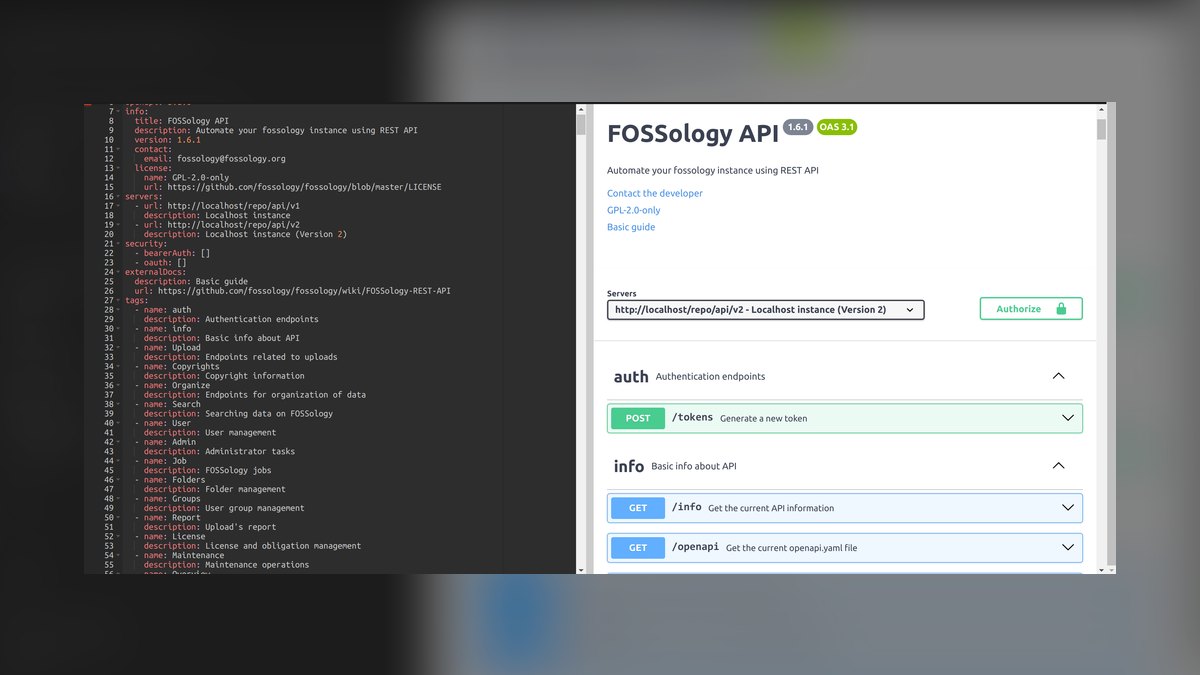This screenshot has width=1200, height=675.
Task: Open the Servers dropdown
Action: click(x=765, y=310)
